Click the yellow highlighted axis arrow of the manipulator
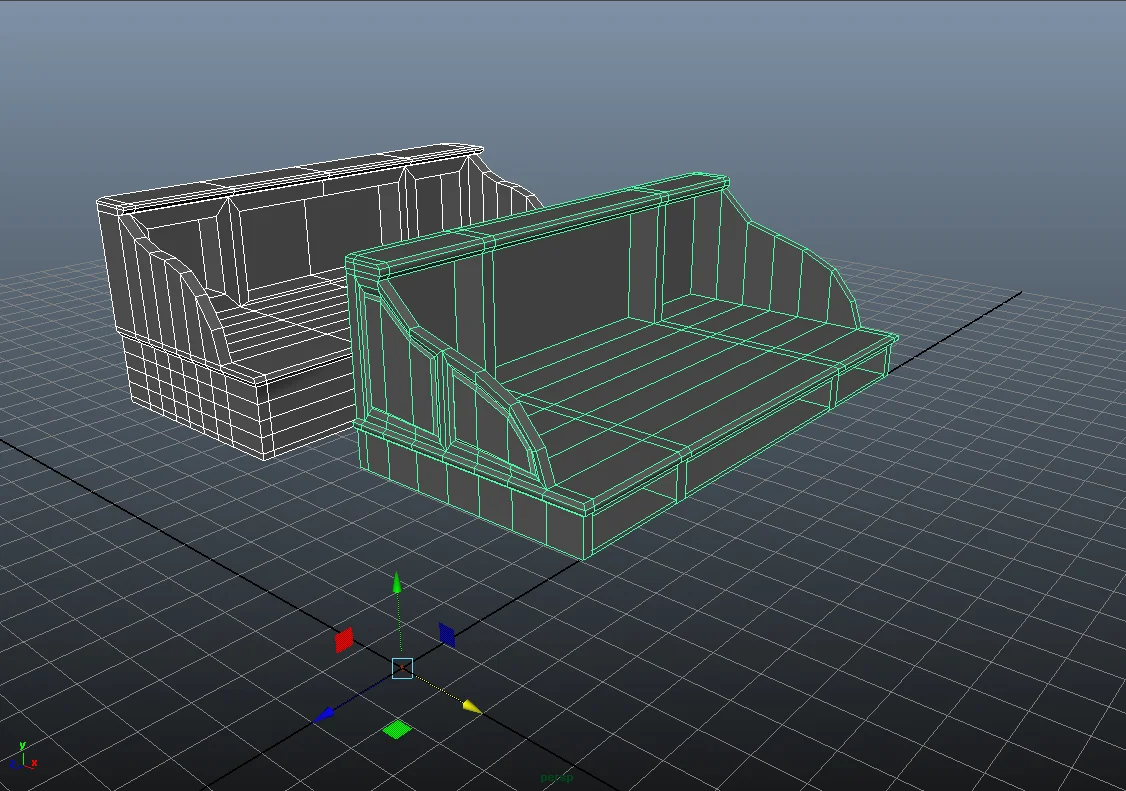The width and height of the screenshot is (1126, 791). tap(473, 707)
